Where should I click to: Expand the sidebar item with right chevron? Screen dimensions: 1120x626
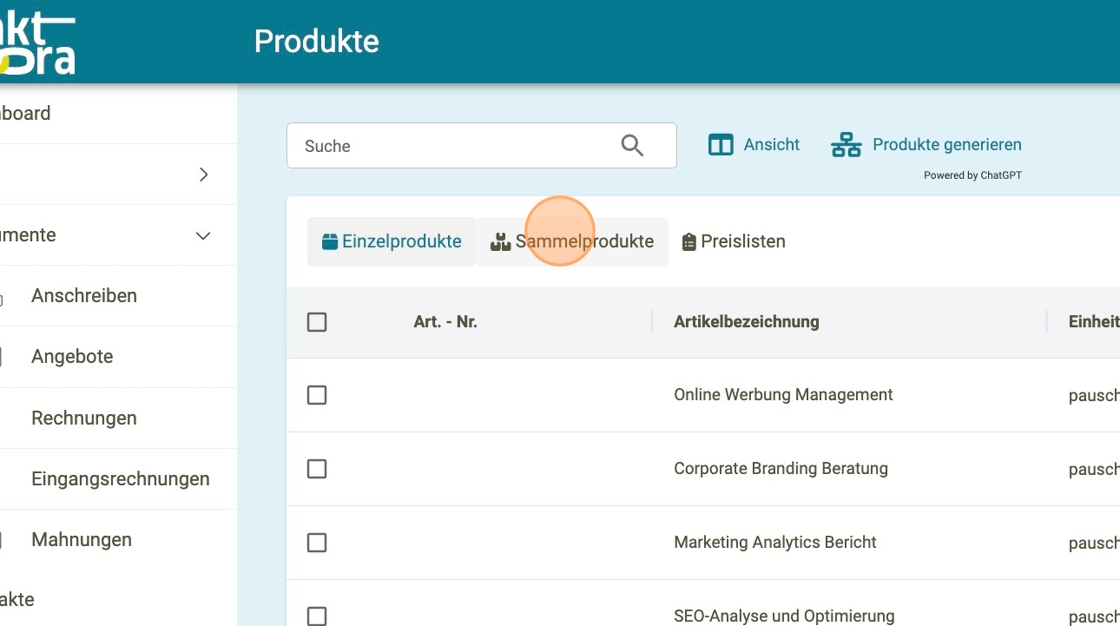[204, 174]
